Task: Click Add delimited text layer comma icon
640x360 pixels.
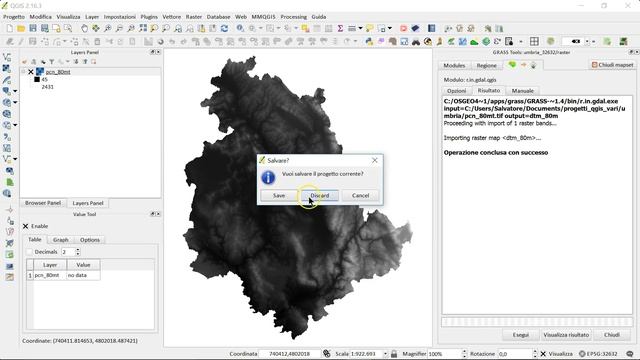Action: (x=7, y=137)
